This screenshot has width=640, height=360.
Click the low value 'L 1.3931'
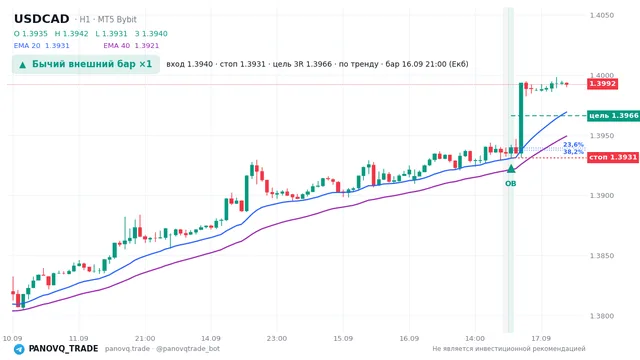click(x=111, y=34)
